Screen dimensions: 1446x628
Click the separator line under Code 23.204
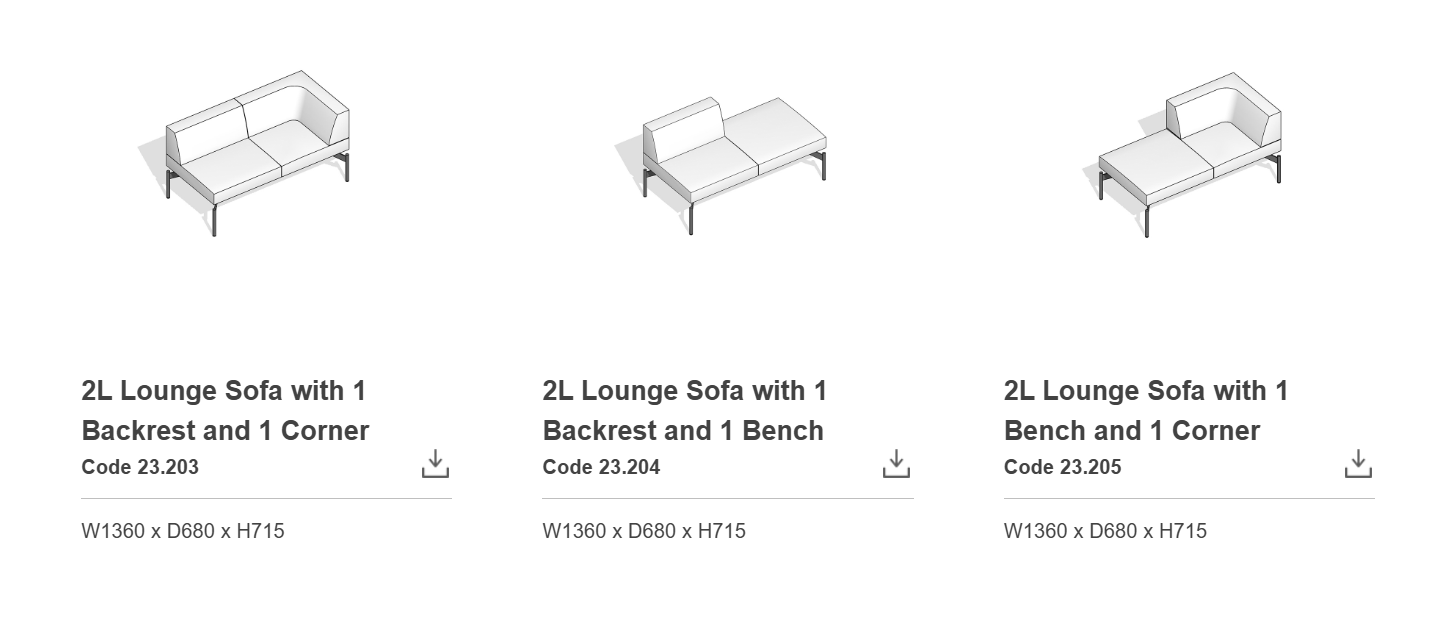pyautogui.click(x=727, y=498)
